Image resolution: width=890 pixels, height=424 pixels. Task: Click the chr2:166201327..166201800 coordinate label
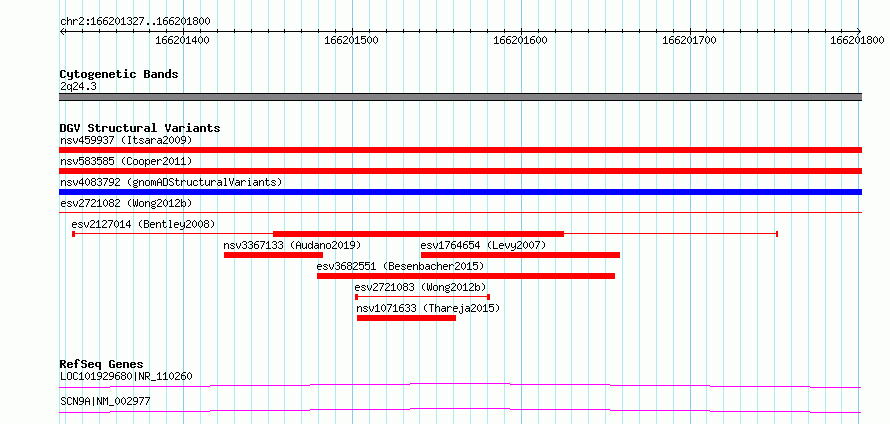click(135, 22)
